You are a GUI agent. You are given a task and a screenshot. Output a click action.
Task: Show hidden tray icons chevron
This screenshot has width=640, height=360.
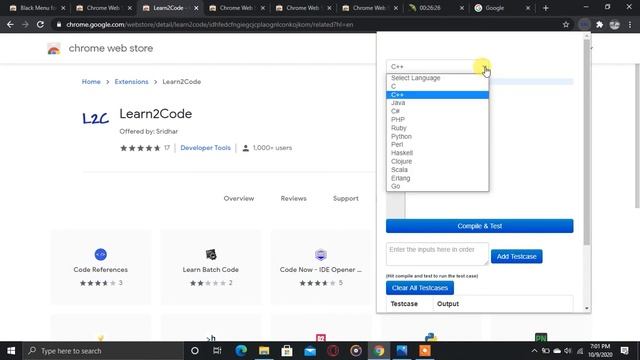point(534,351)
